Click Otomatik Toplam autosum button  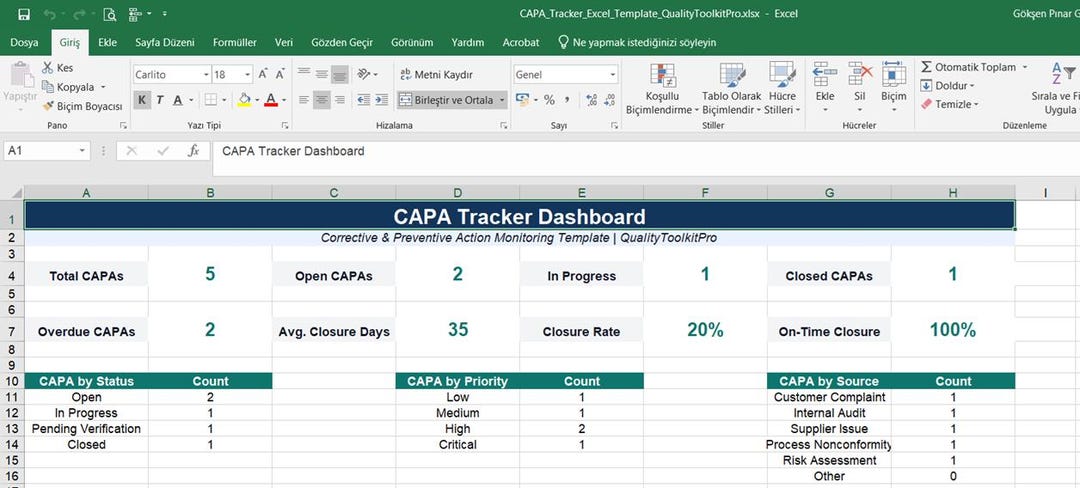tap(968, 67)
